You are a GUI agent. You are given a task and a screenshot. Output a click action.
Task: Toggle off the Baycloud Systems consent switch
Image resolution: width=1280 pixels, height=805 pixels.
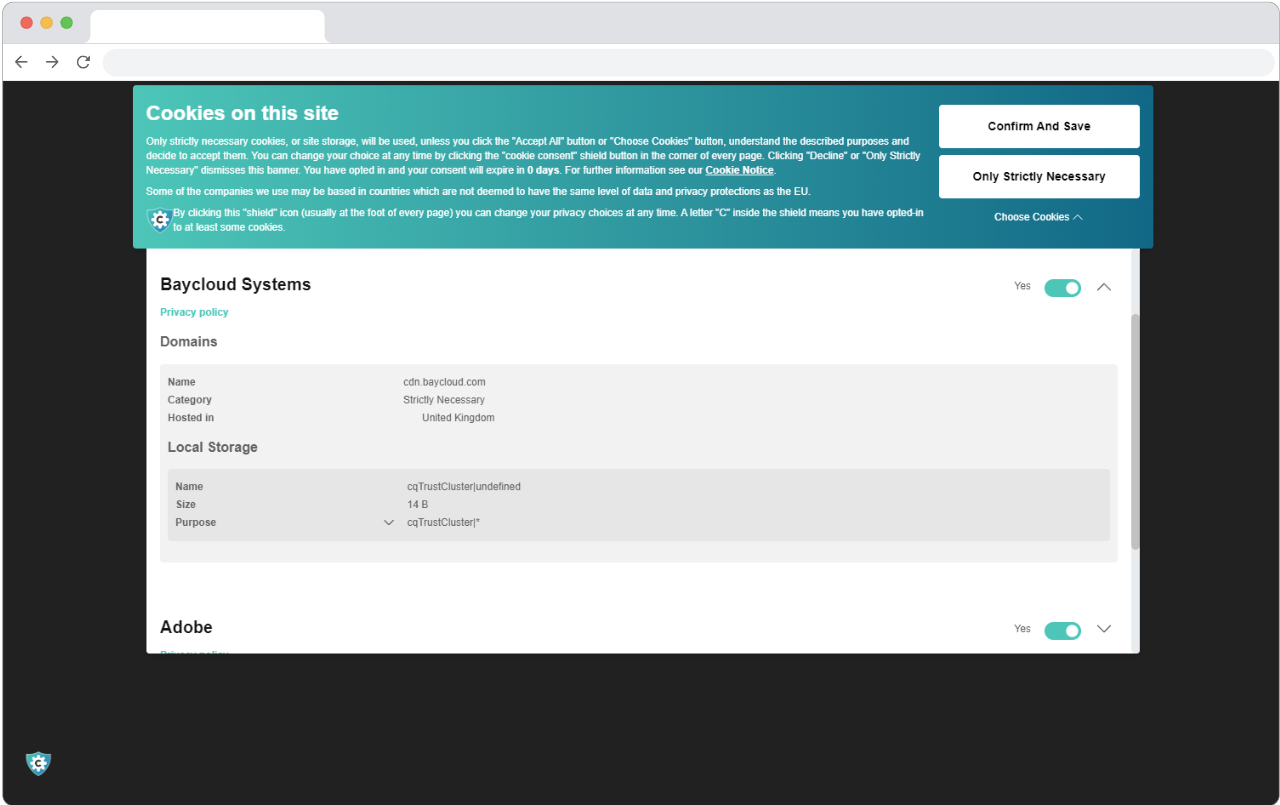click(1062, 288)
